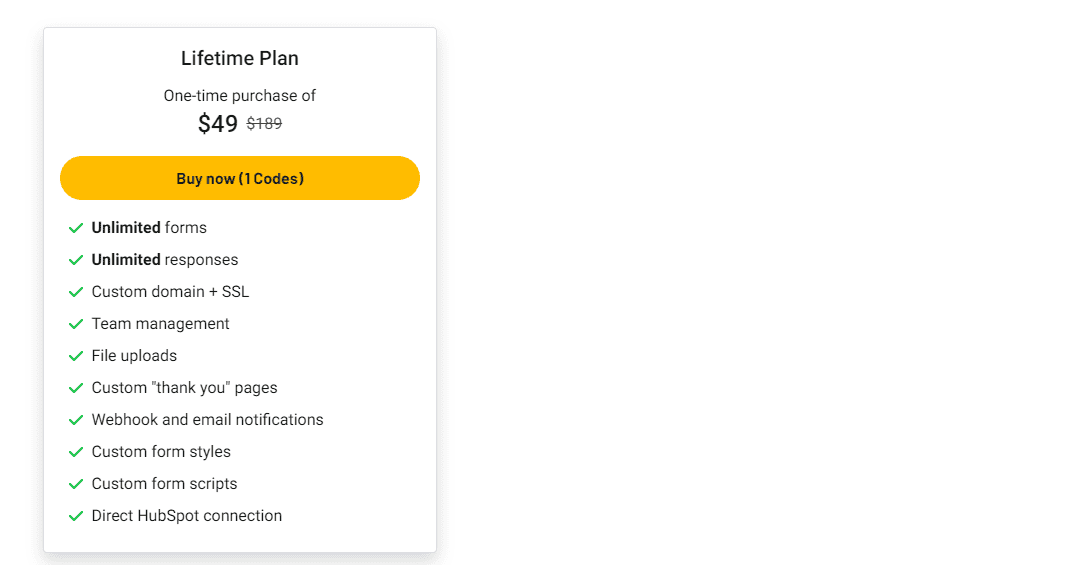
Task: Select the Unlimited forms feature text
Action: click(x=149, y=228)
